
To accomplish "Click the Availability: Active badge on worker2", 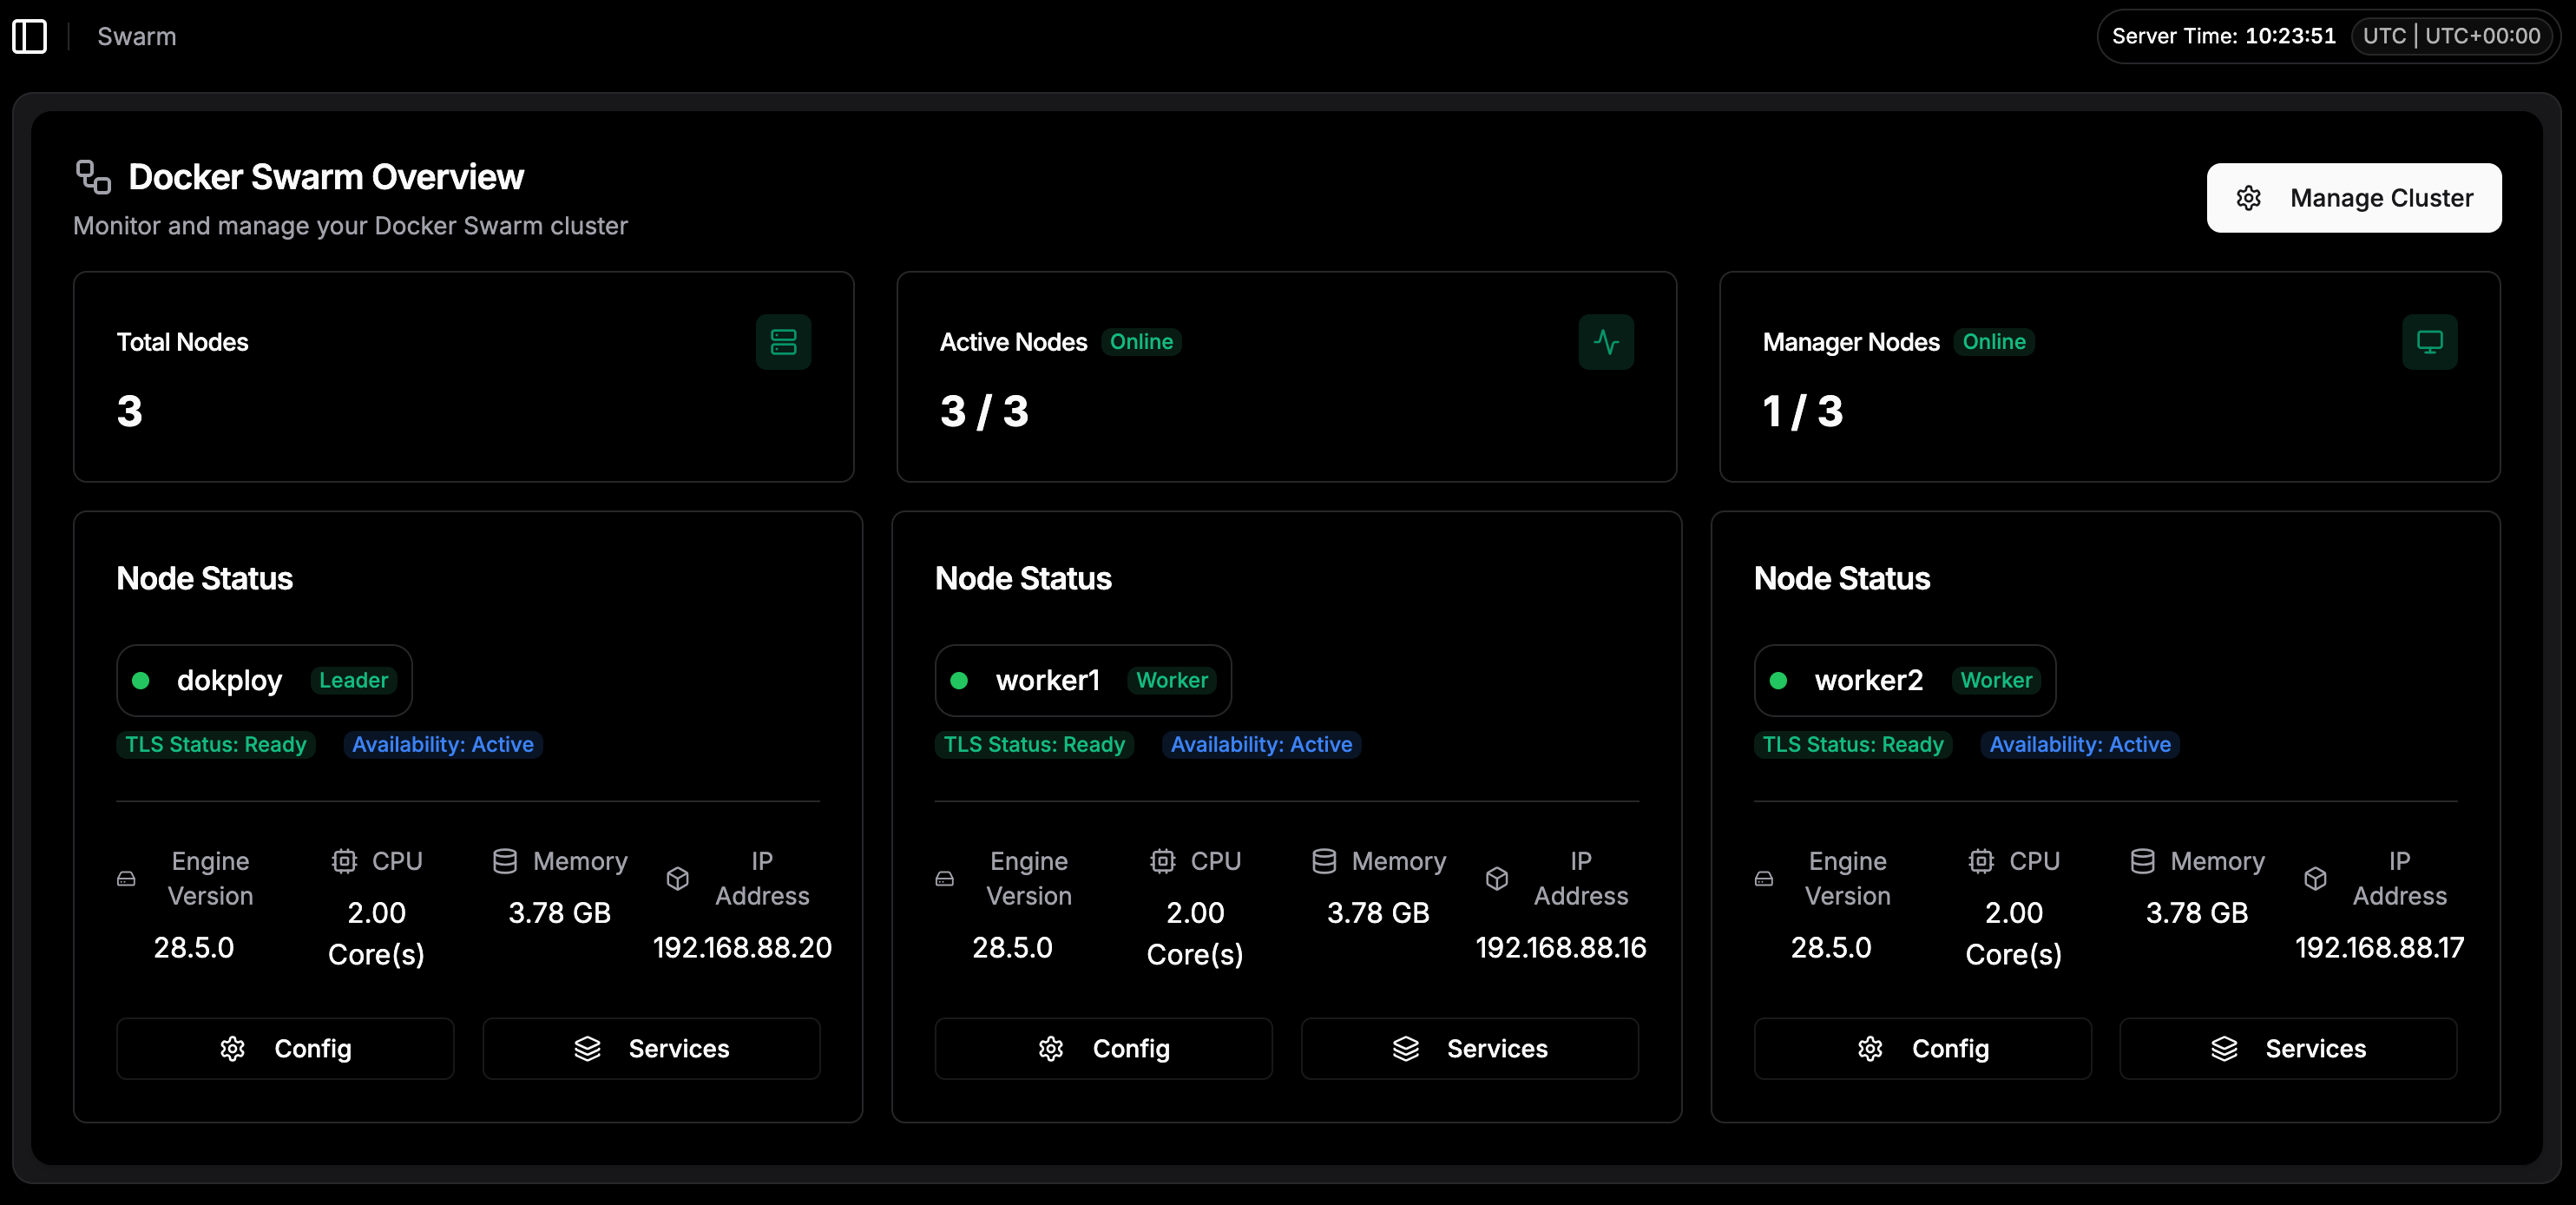I will coord(2079,744).
